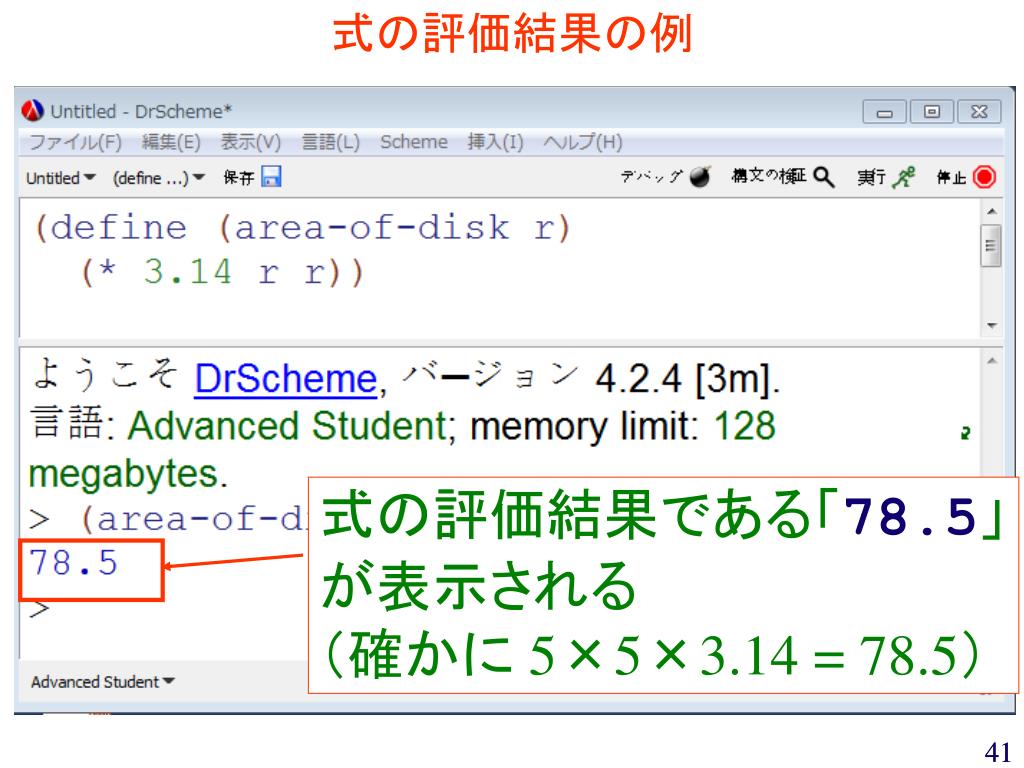Click on the "(* 3.14 r r))" code line
Image resolution: width=1024 pixels, height=768 pixels.
point(222,272)
